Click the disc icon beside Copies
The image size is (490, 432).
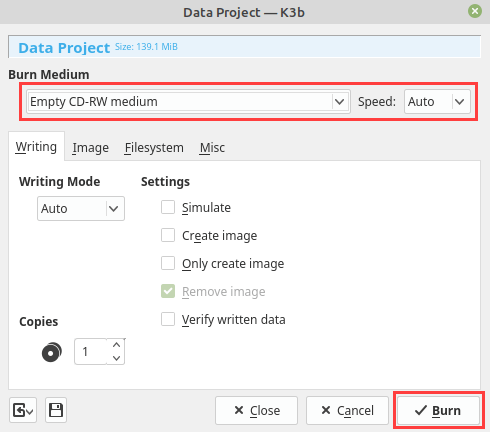point(52,352)
